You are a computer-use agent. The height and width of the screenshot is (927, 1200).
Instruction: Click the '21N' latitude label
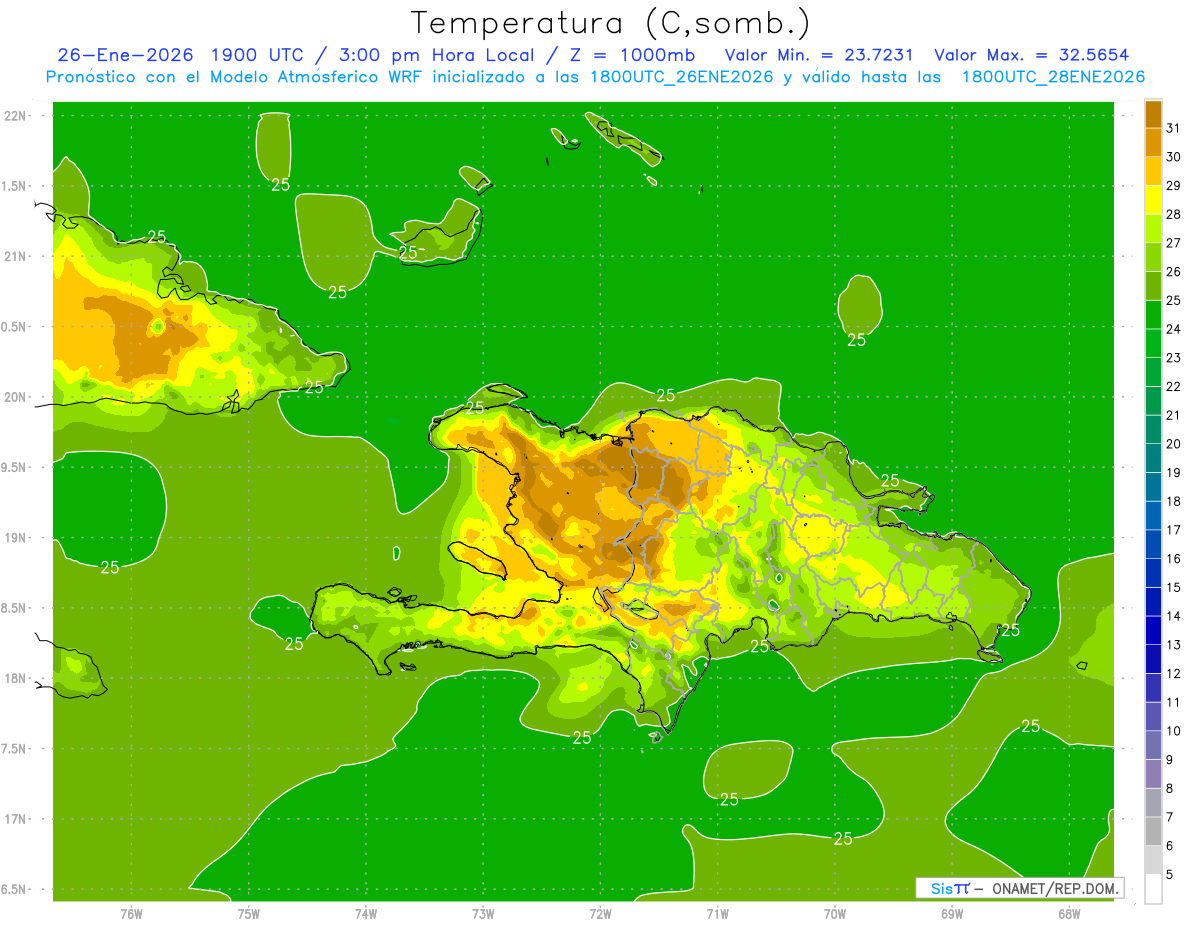[x=16, y=256]
